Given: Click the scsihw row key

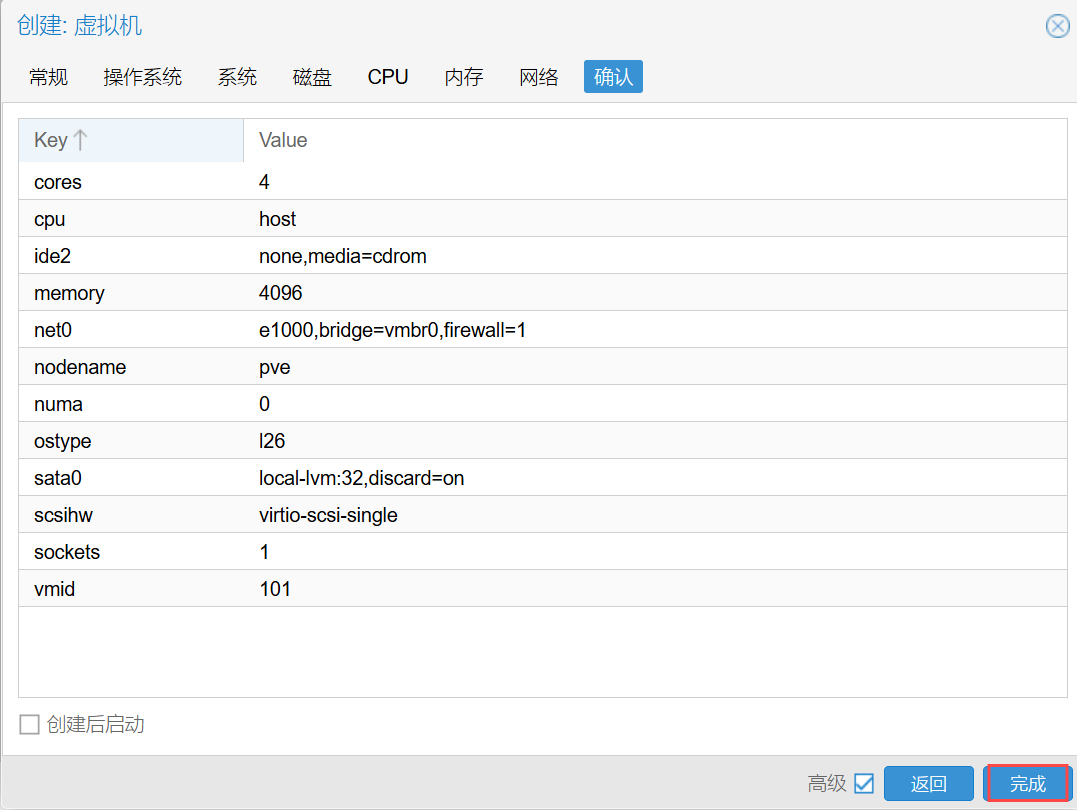Looking at the screenshot, I should point(63,515).
